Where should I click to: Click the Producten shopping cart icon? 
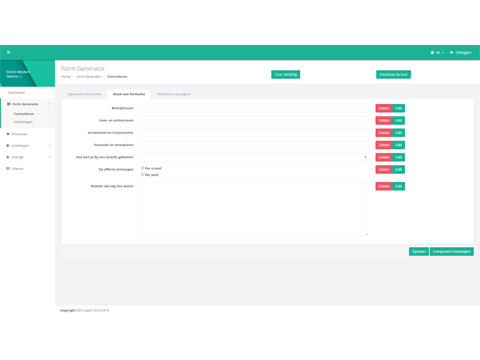(x=8, y=134)
